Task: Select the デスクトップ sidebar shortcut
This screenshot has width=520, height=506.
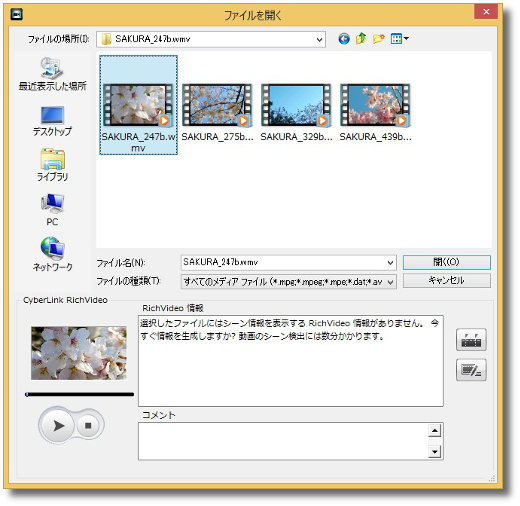Action: pyautogui.click(x=52, y=121)
